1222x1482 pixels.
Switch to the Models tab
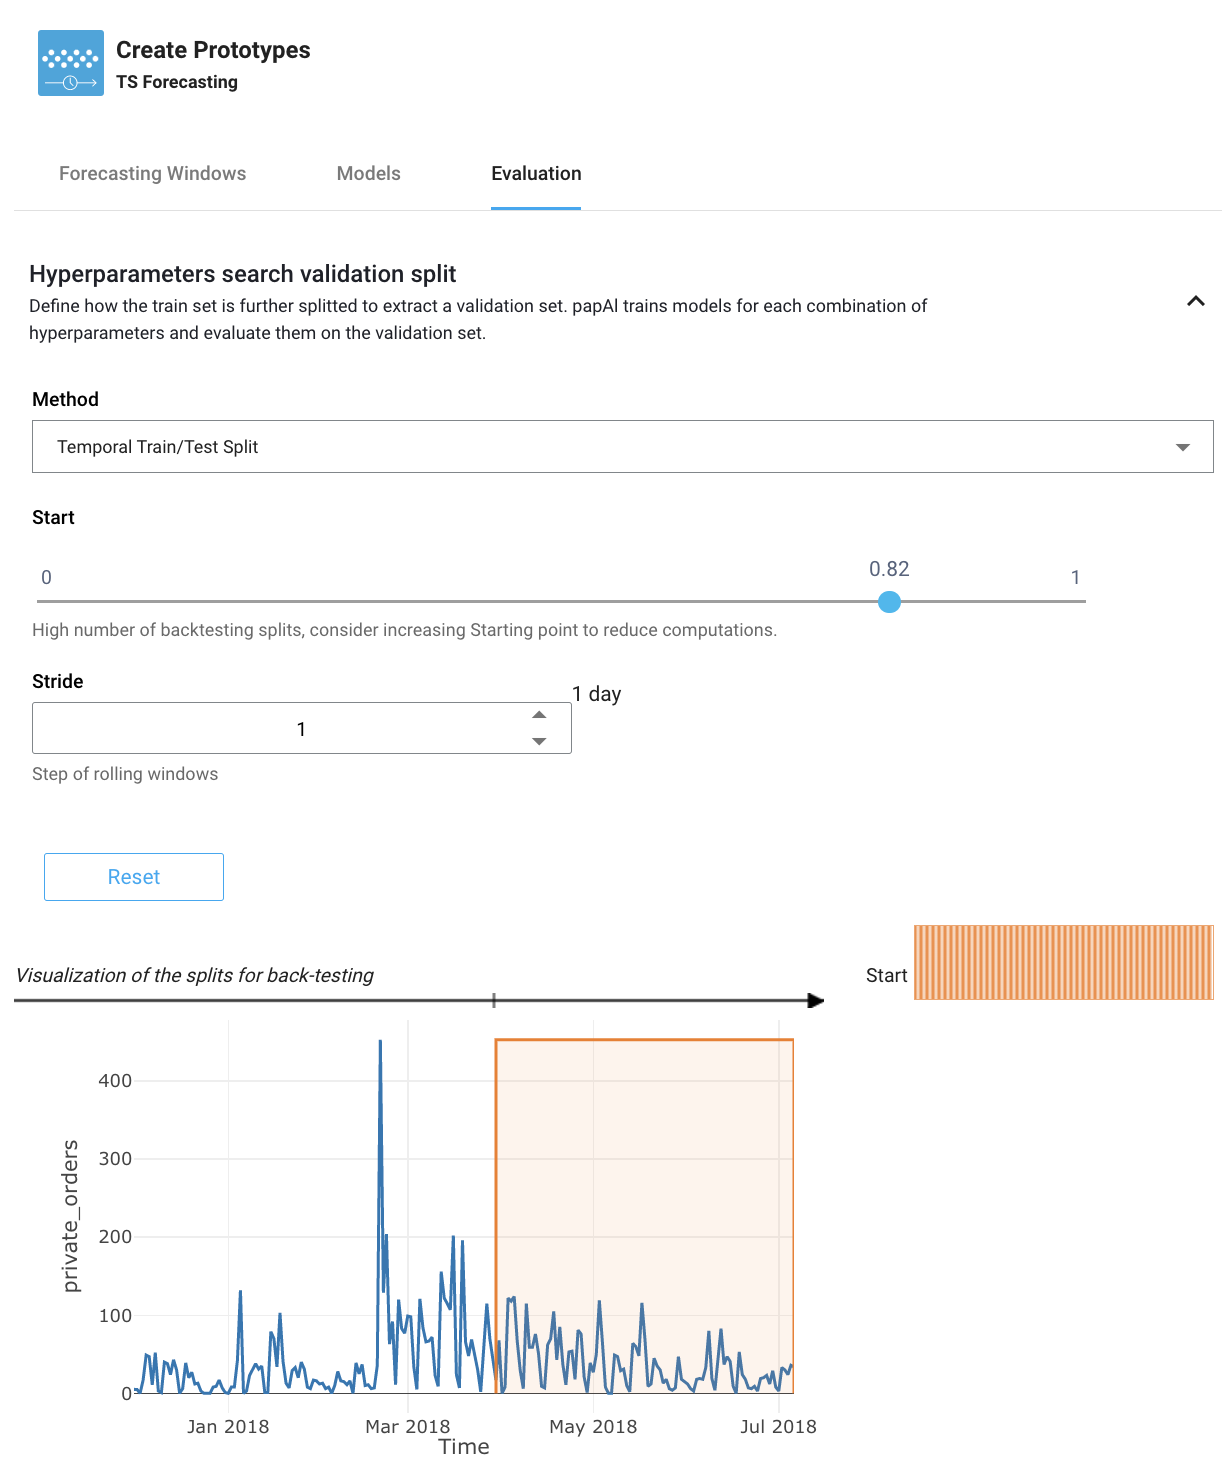point(368,173)
